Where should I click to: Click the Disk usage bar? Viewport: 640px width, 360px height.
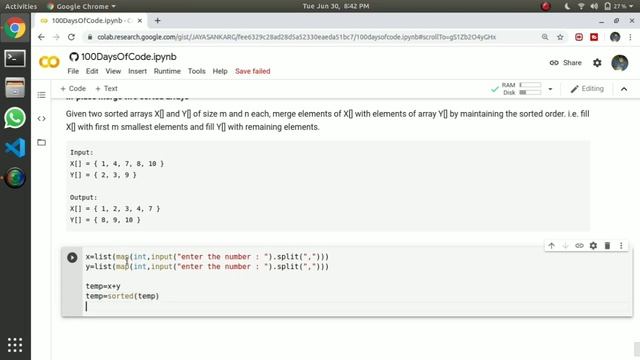tap(530, 93)
